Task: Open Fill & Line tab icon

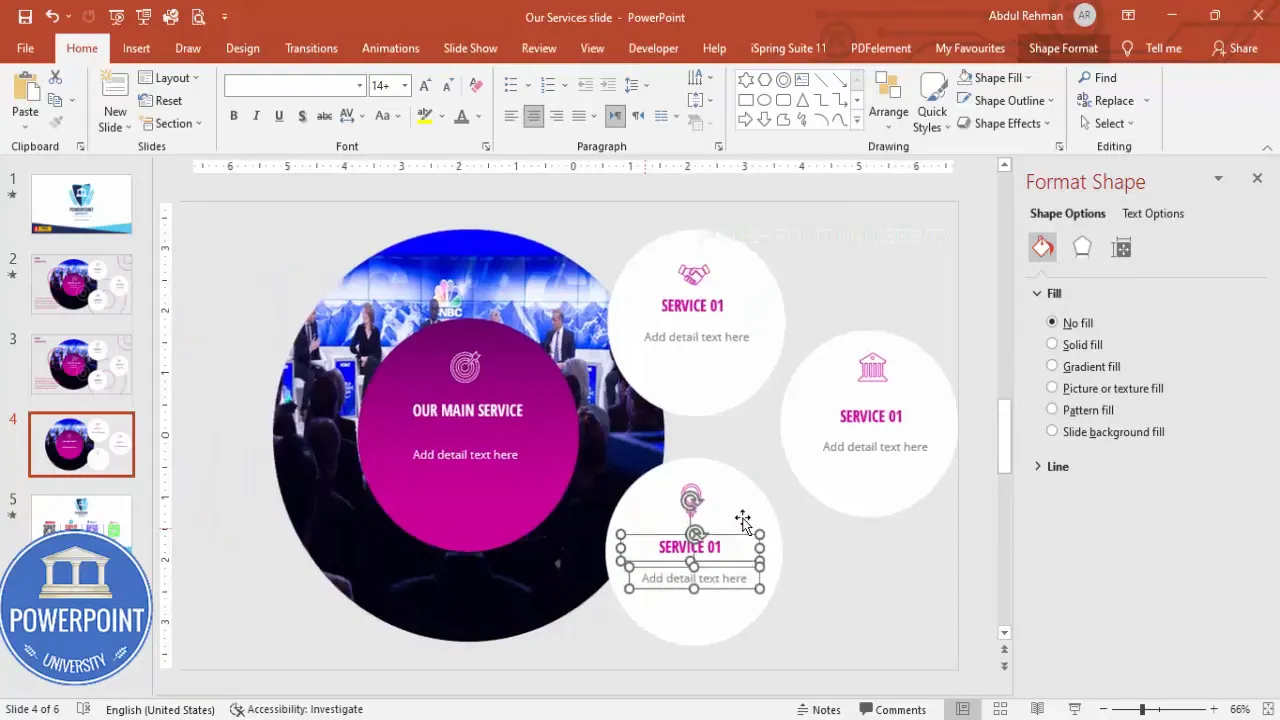Action: pos(1042,248)
